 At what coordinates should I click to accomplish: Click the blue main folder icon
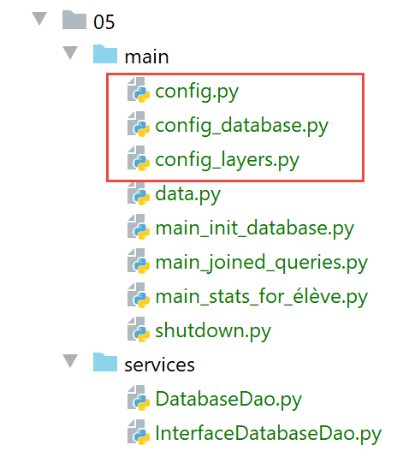point(105,54)
